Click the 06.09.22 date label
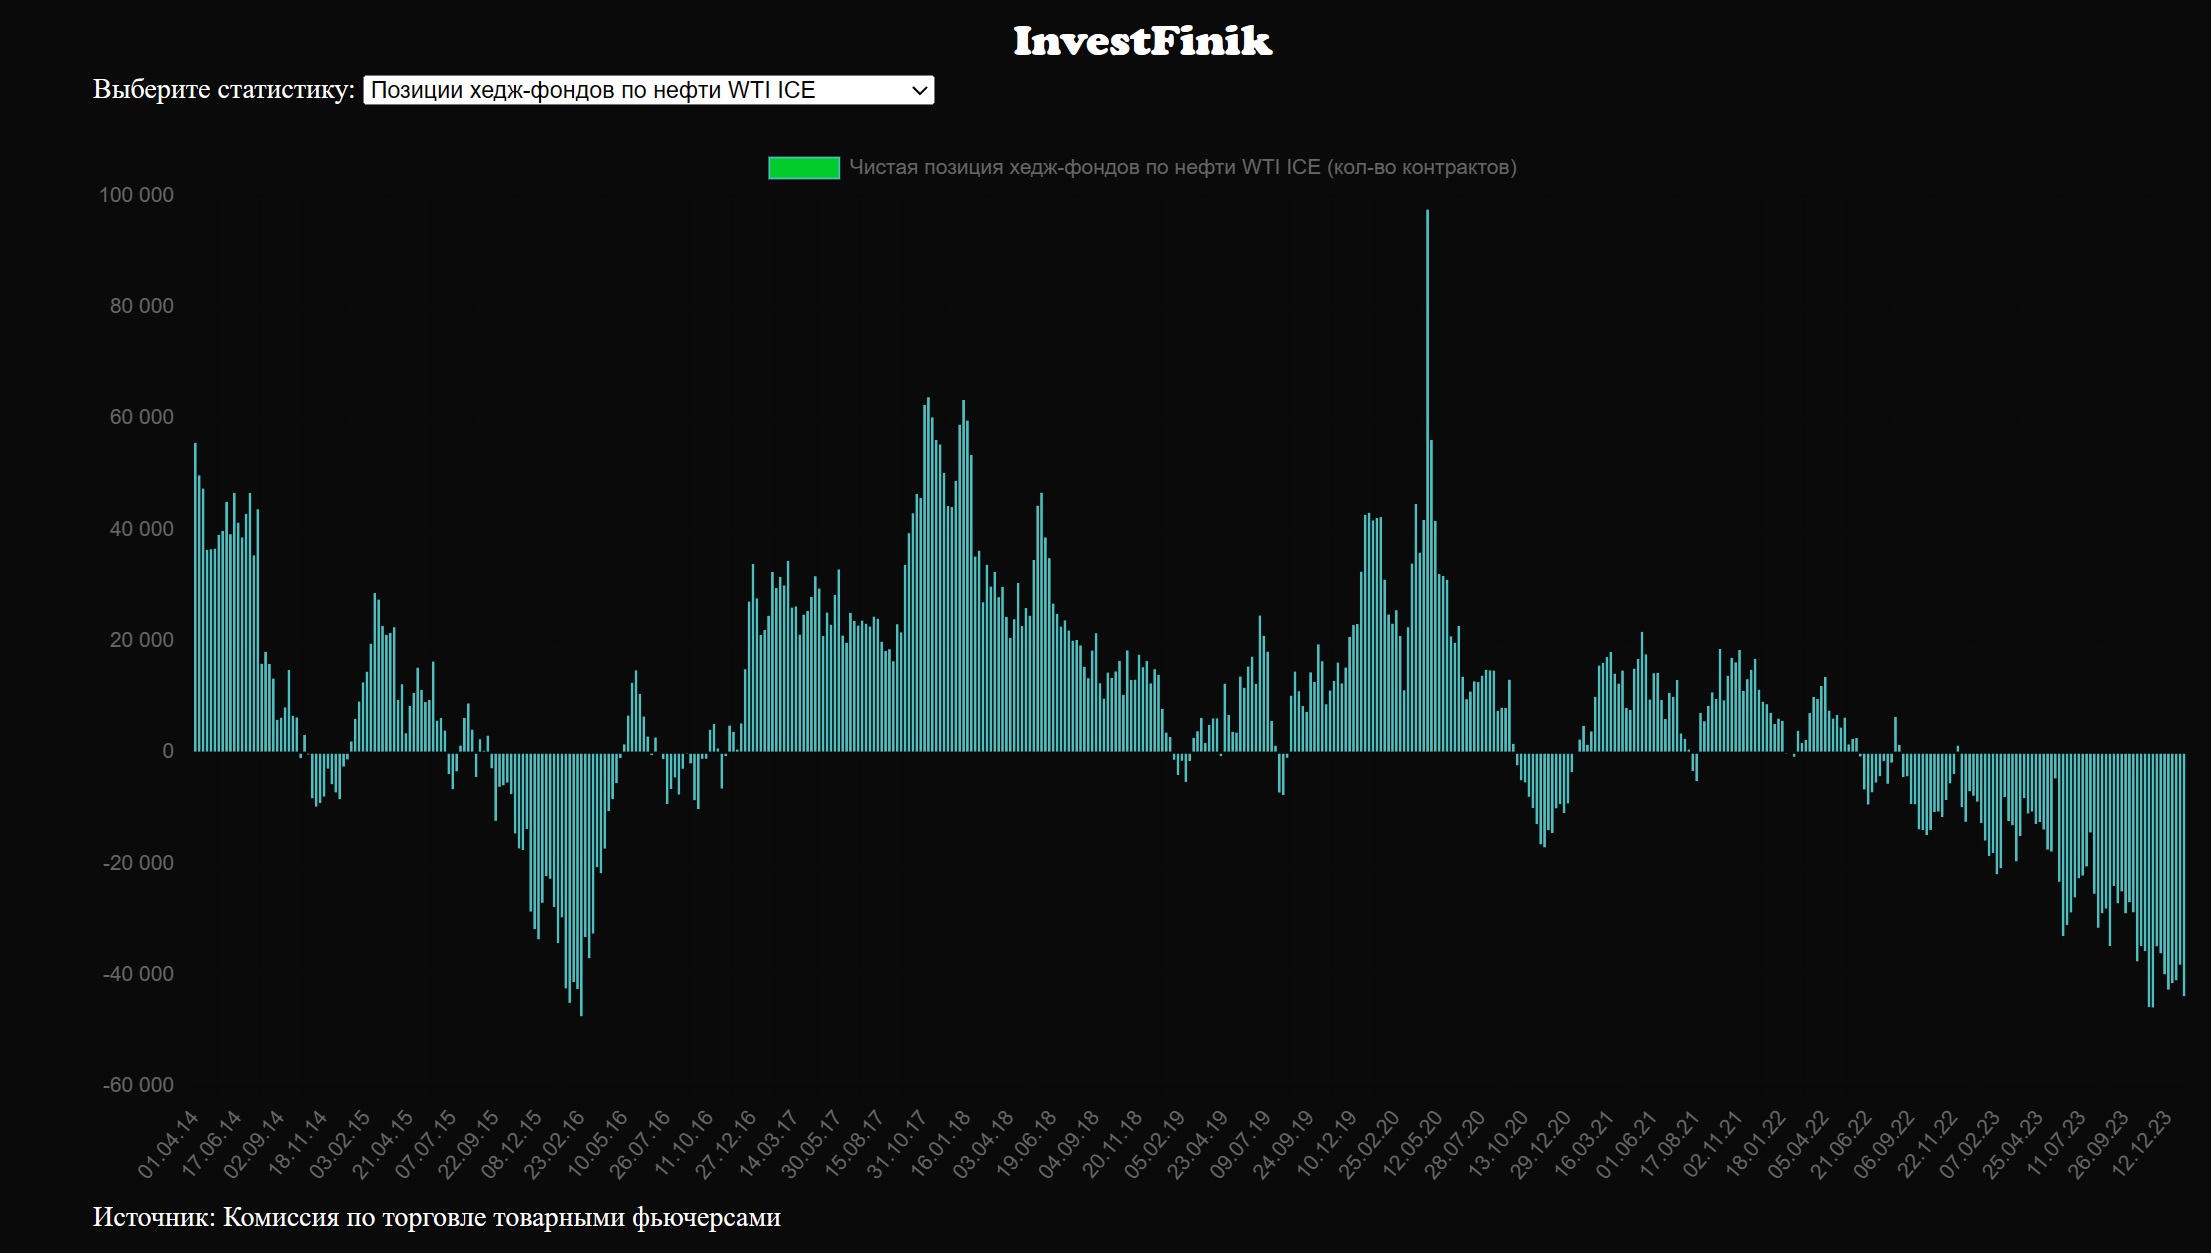Image resolution: width=2211 pixels, height=1253 pixels. tap(1885, 1143)
